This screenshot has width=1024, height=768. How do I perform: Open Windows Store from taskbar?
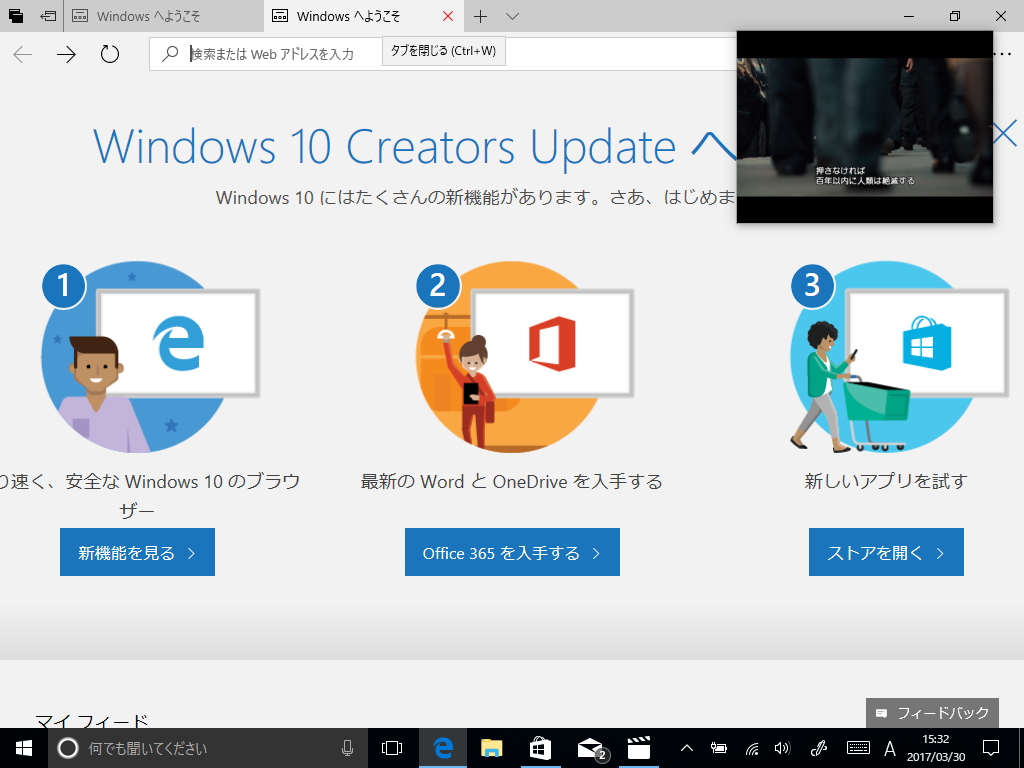point(540,748)
